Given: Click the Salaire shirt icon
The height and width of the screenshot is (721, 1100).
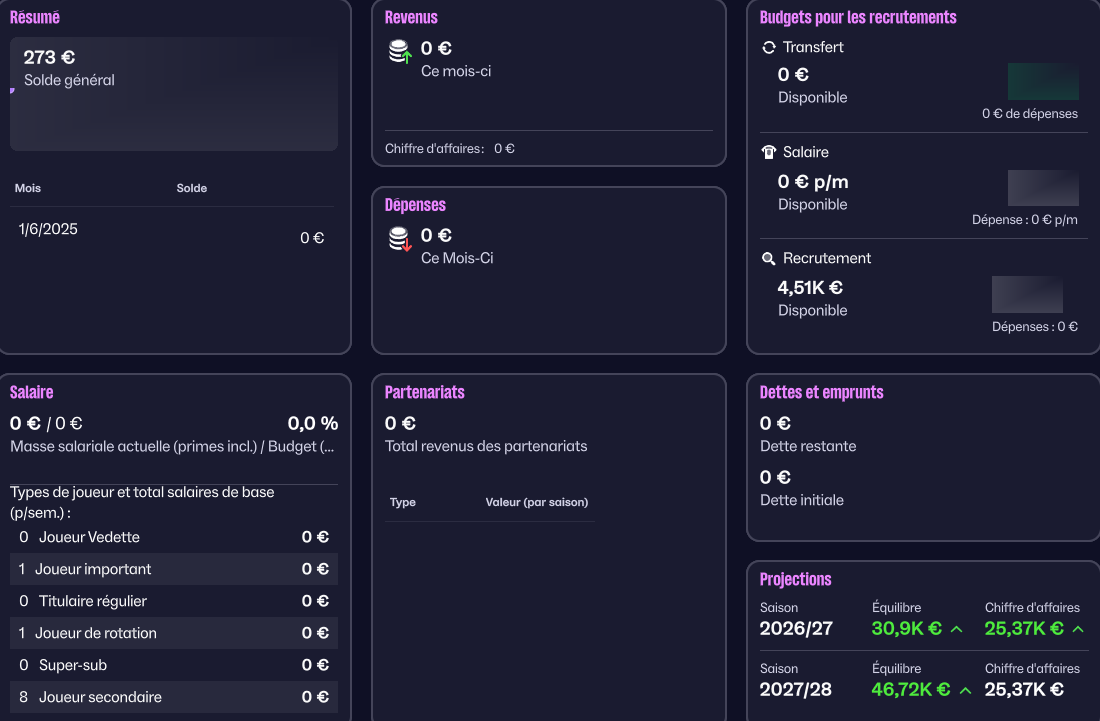Looking at the screenshot, I should coord(769,153).
